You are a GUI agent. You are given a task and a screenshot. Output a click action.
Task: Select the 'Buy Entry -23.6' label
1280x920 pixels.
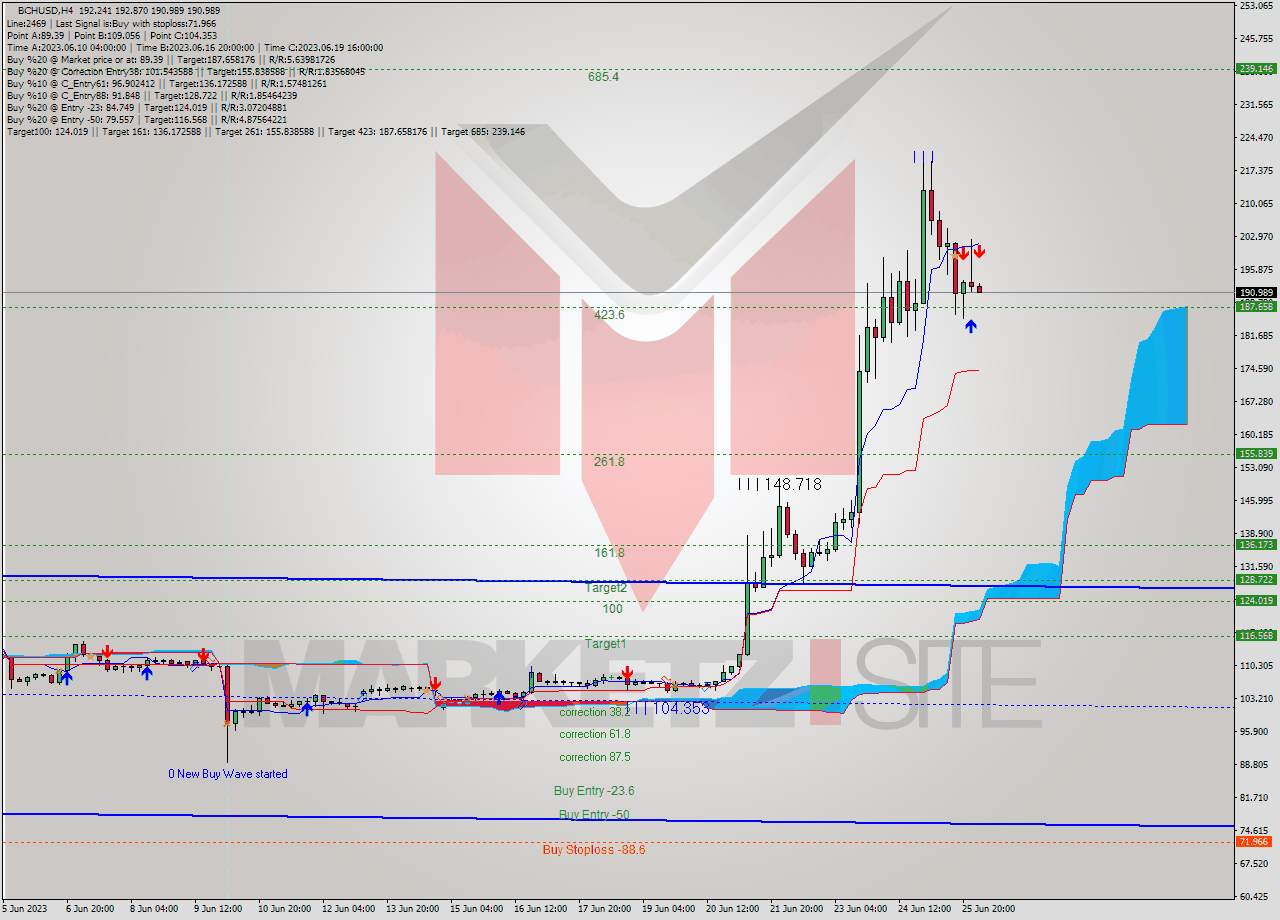(x=594, y=790)
